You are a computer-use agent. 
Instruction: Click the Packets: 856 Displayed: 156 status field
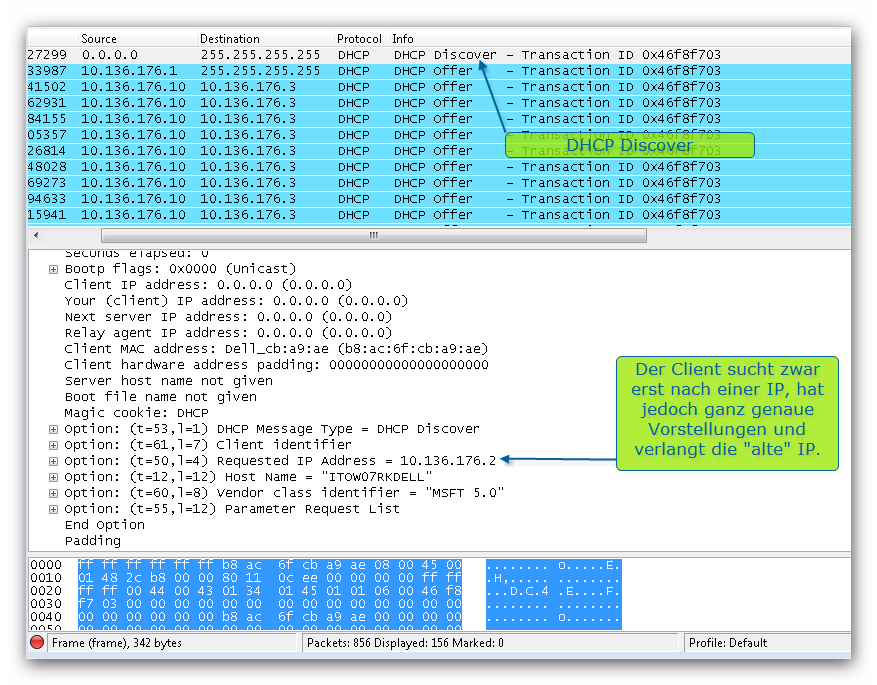pyautogui.click(x=490, y=643)
